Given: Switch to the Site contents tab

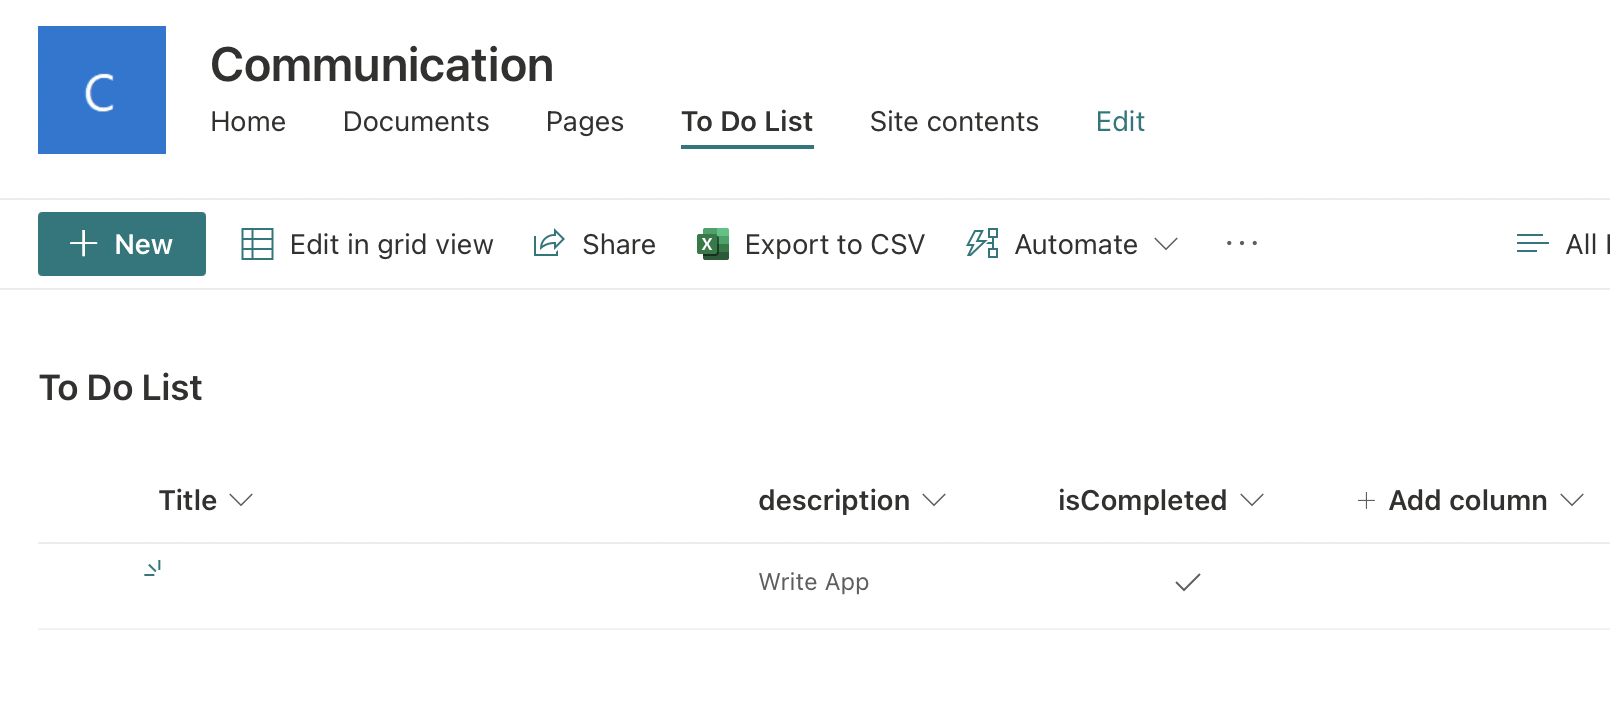Looking at the screenshot, I should [x=954, y=122].
